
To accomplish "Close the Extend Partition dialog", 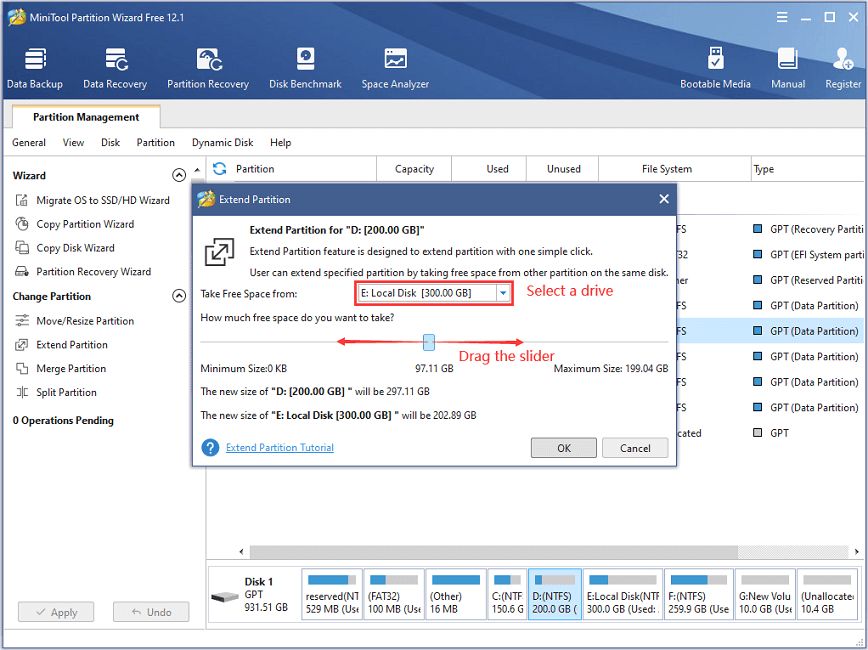I will pyautogui.click(x=664, y=199).
